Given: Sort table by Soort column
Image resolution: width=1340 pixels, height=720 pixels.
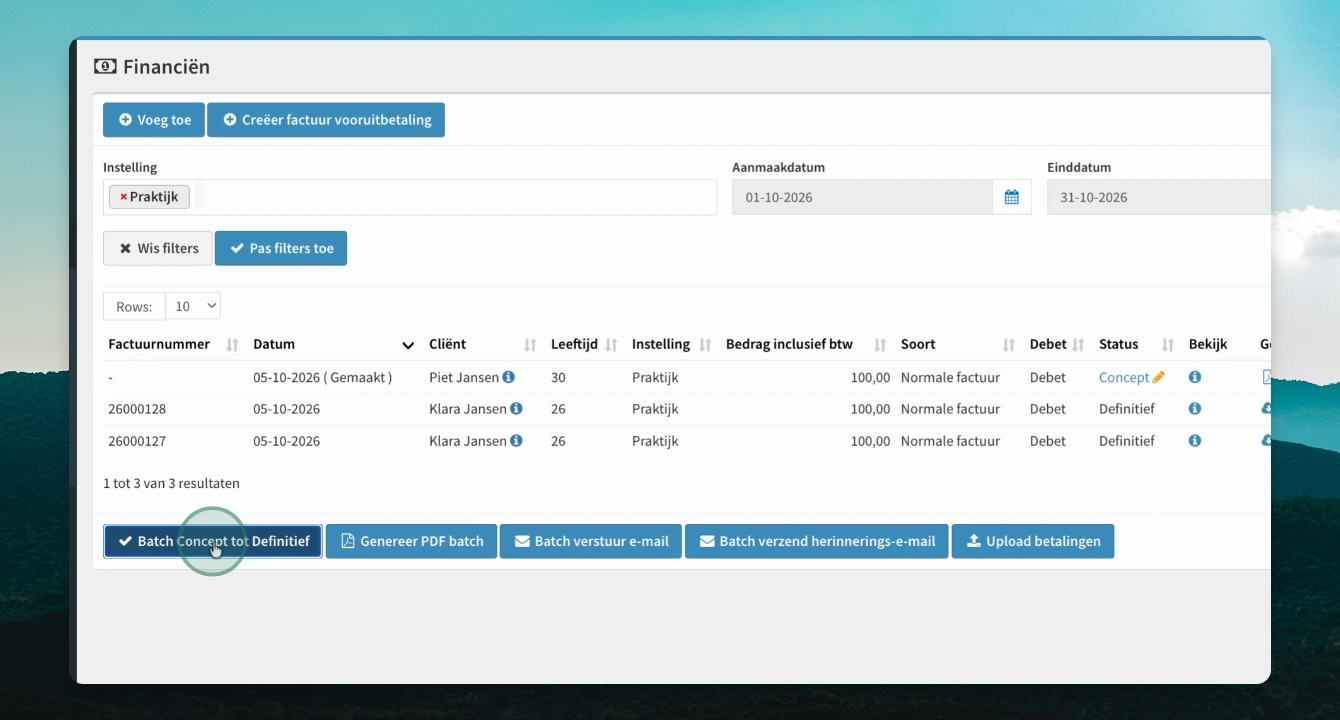Looking at the screenshot, I should 1009,345.
